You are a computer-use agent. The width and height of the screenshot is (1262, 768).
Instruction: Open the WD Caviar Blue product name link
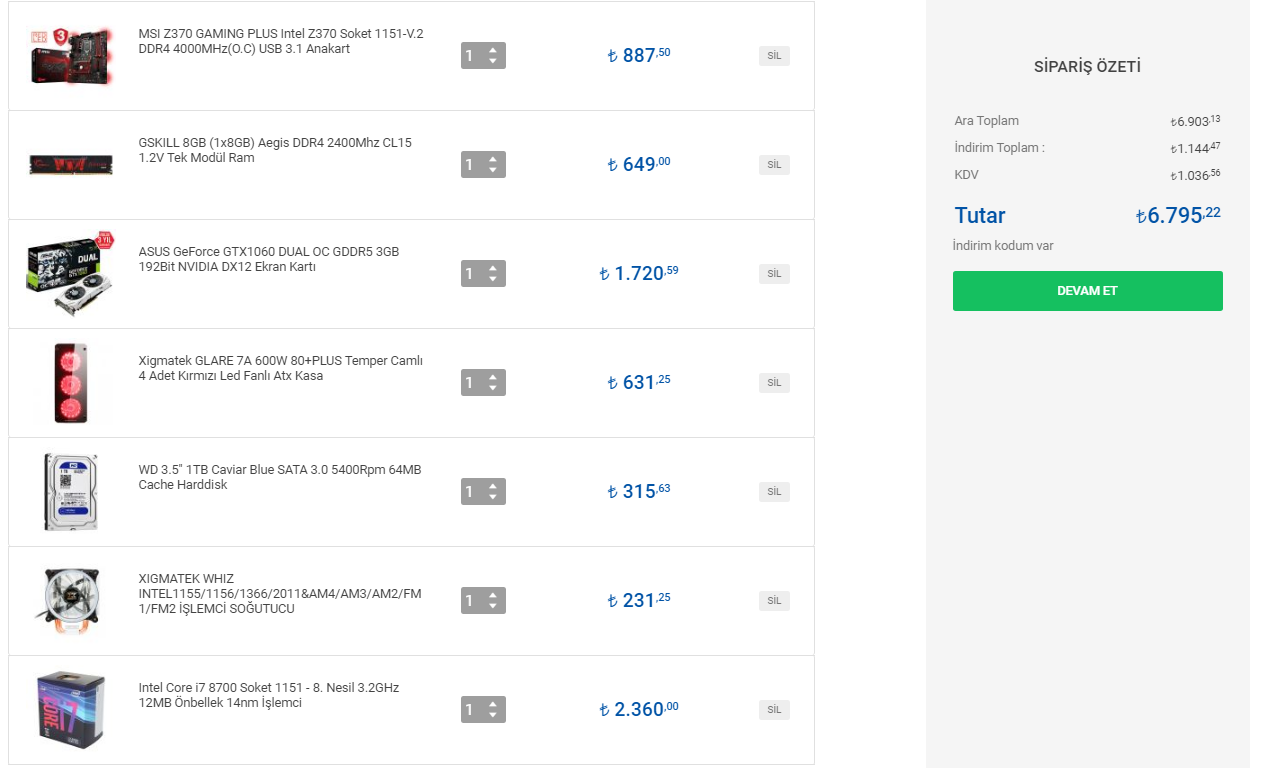[279, 477]
